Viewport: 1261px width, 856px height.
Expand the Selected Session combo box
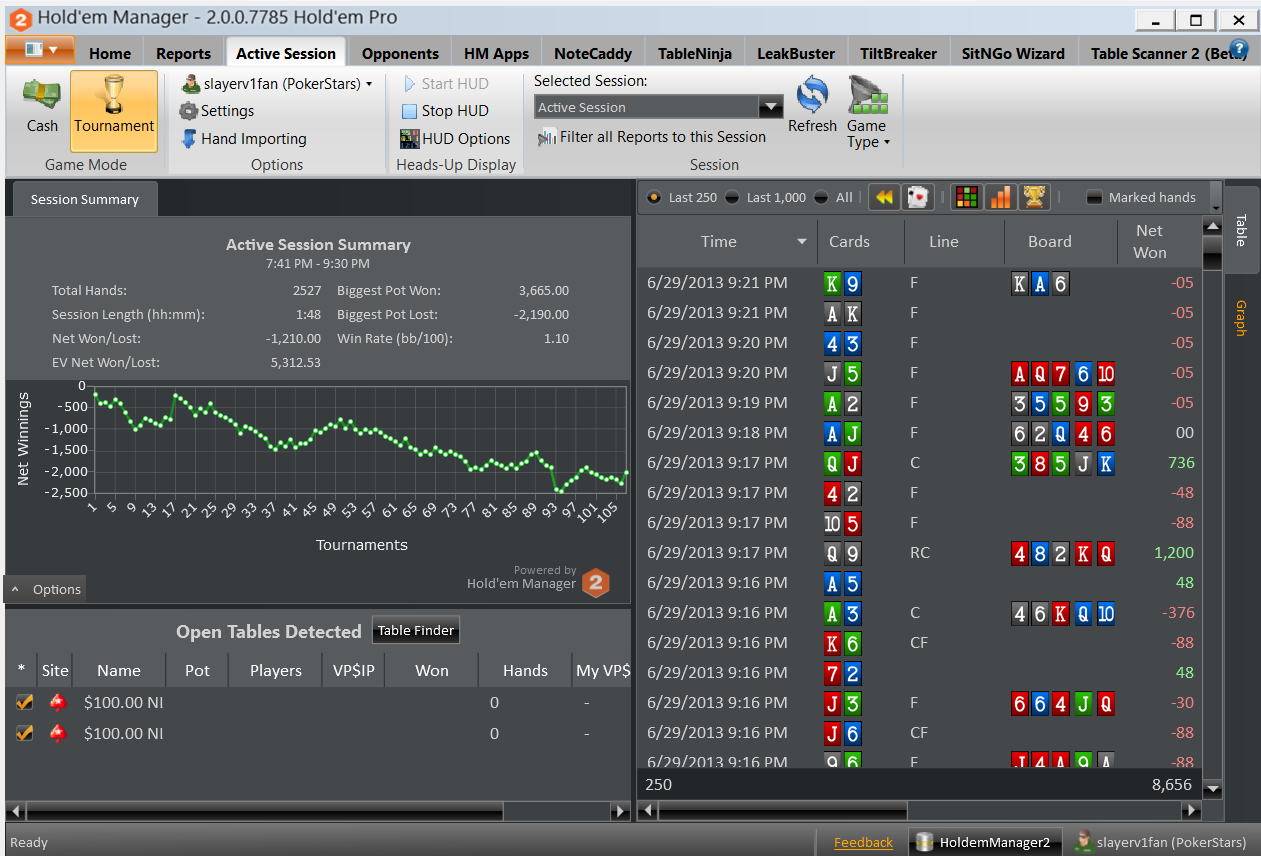[x=771, y=107]
